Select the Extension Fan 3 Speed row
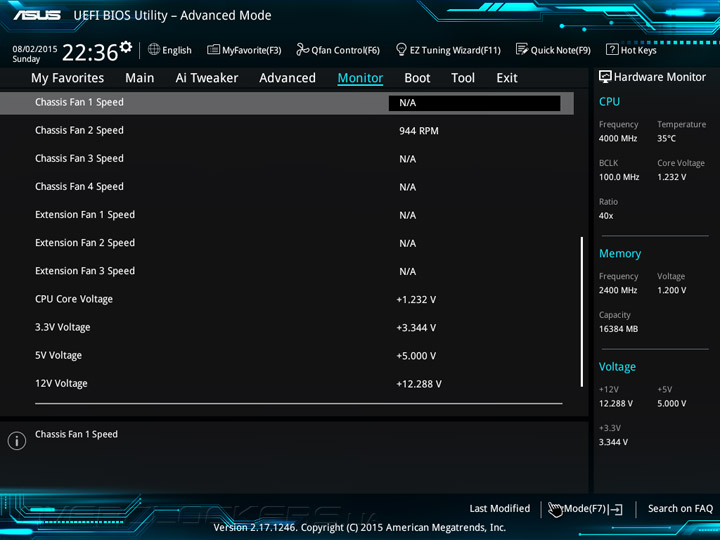The width and height of the screenshot is (720, 540). pyautogui.click(x=287, y=271)
